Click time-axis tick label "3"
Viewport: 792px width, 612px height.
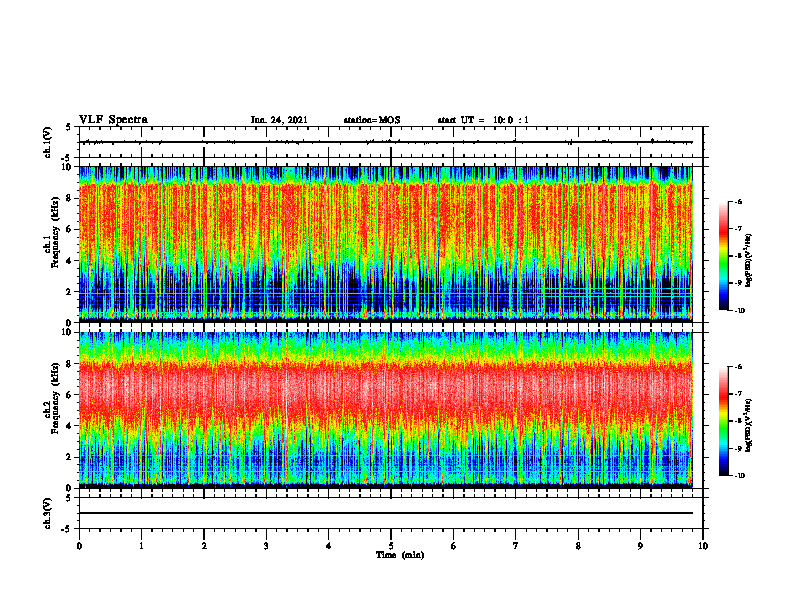pyautogui.click(x=266, y=546)
